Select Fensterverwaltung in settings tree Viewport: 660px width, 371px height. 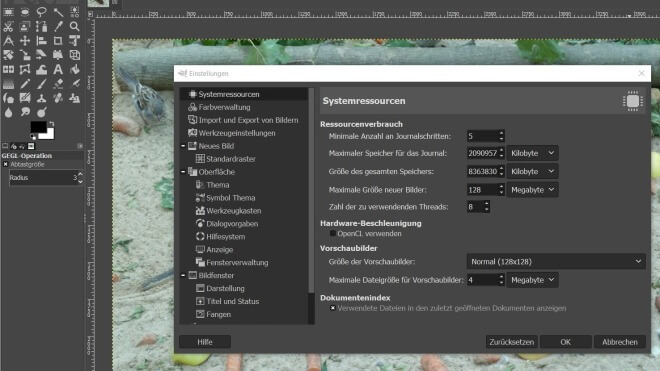coord(237,263)
